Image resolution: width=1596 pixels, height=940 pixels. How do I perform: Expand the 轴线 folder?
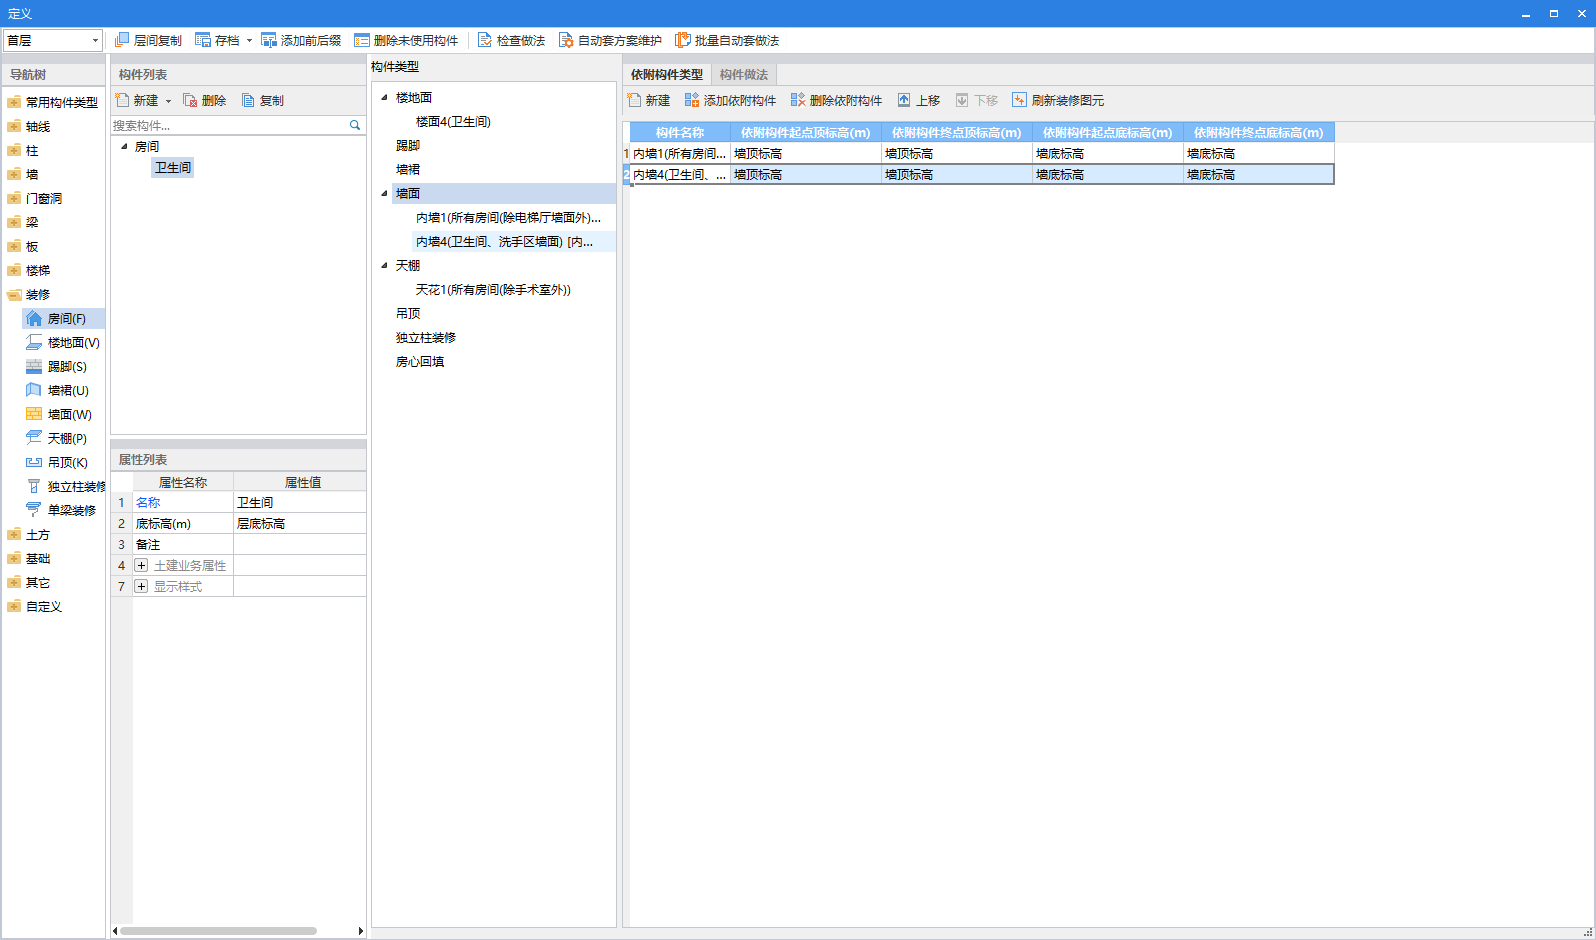(x=14, y=126)
